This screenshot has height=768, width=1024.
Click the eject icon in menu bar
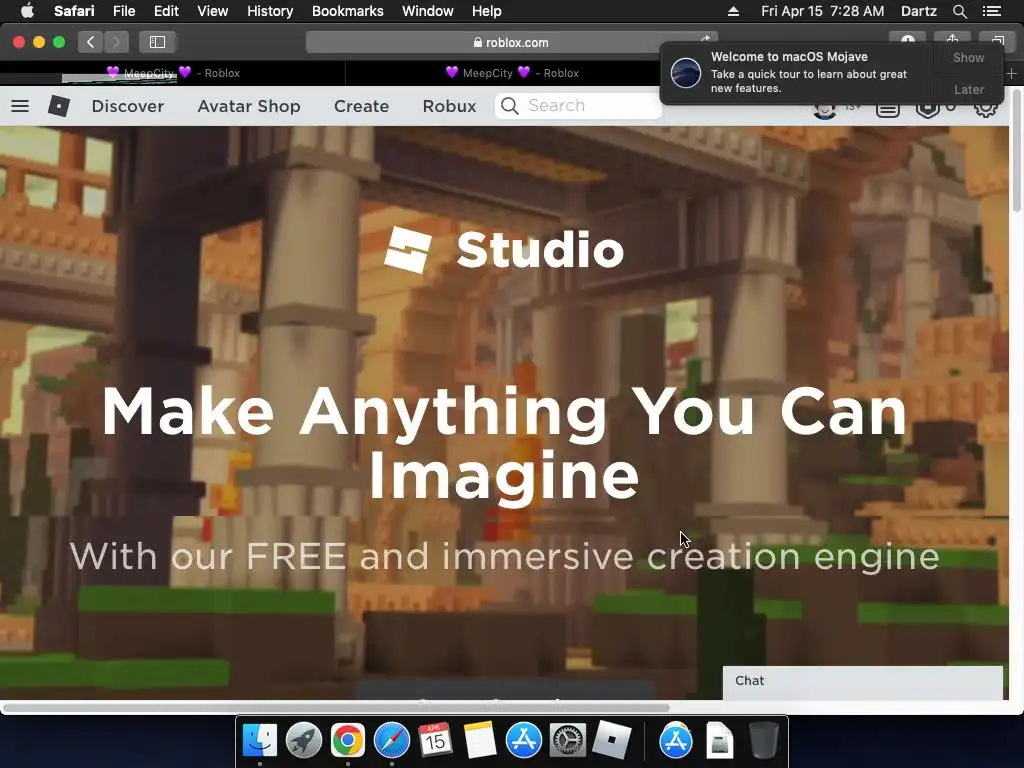tap(733, 11)
